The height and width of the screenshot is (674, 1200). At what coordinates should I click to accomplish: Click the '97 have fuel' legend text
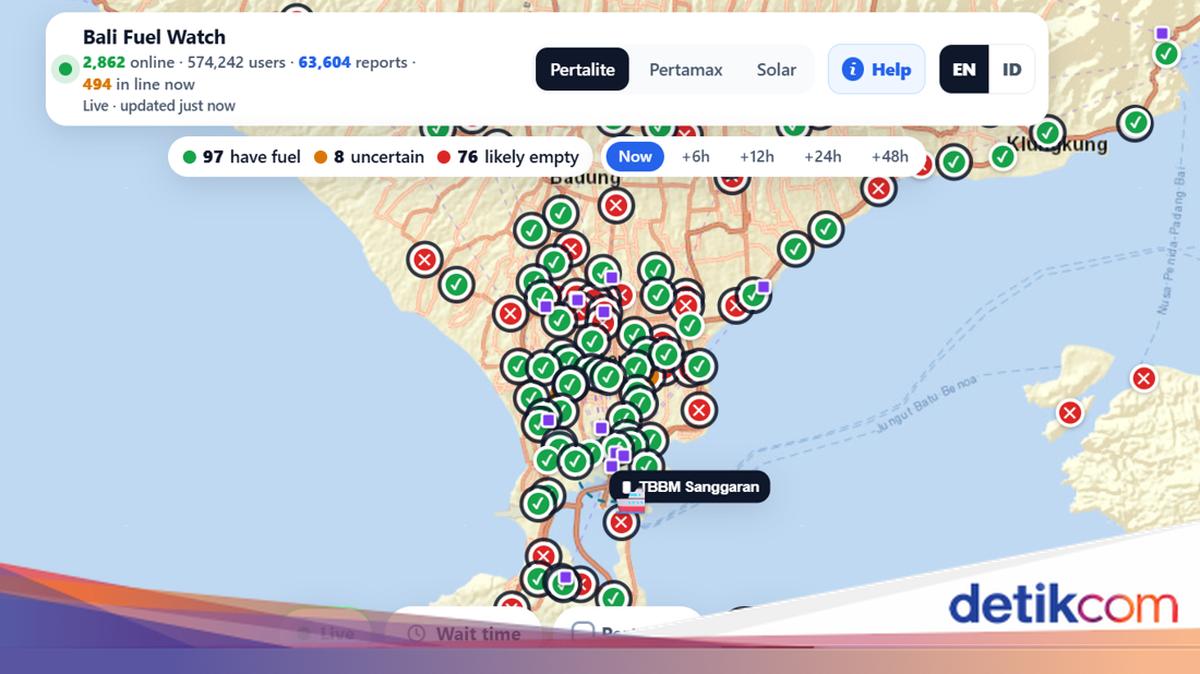click(251, 157)
